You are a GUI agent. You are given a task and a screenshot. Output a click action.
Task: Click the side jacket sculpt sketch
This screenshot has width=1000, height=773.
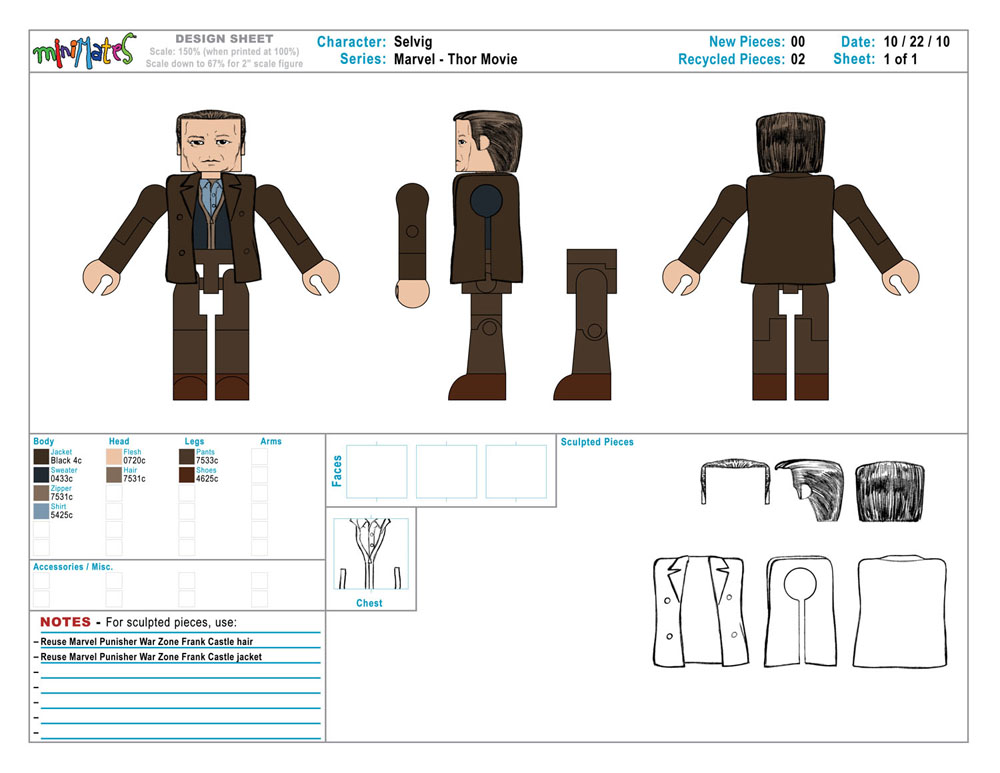[x=800, y=612]
